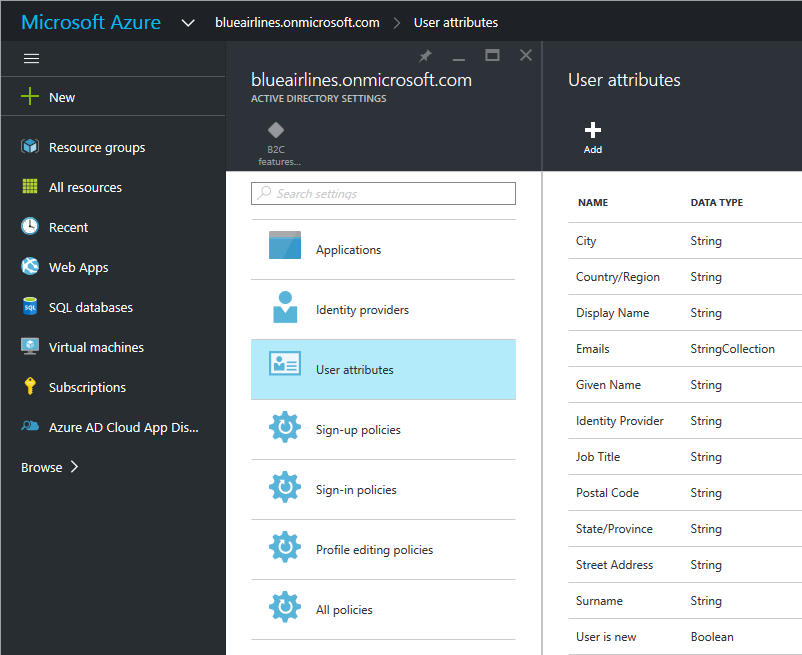802x655 pixels.
Task: Click the Virtual machines monitor icon
Action: pyautogui.click(x=30, y=346)
